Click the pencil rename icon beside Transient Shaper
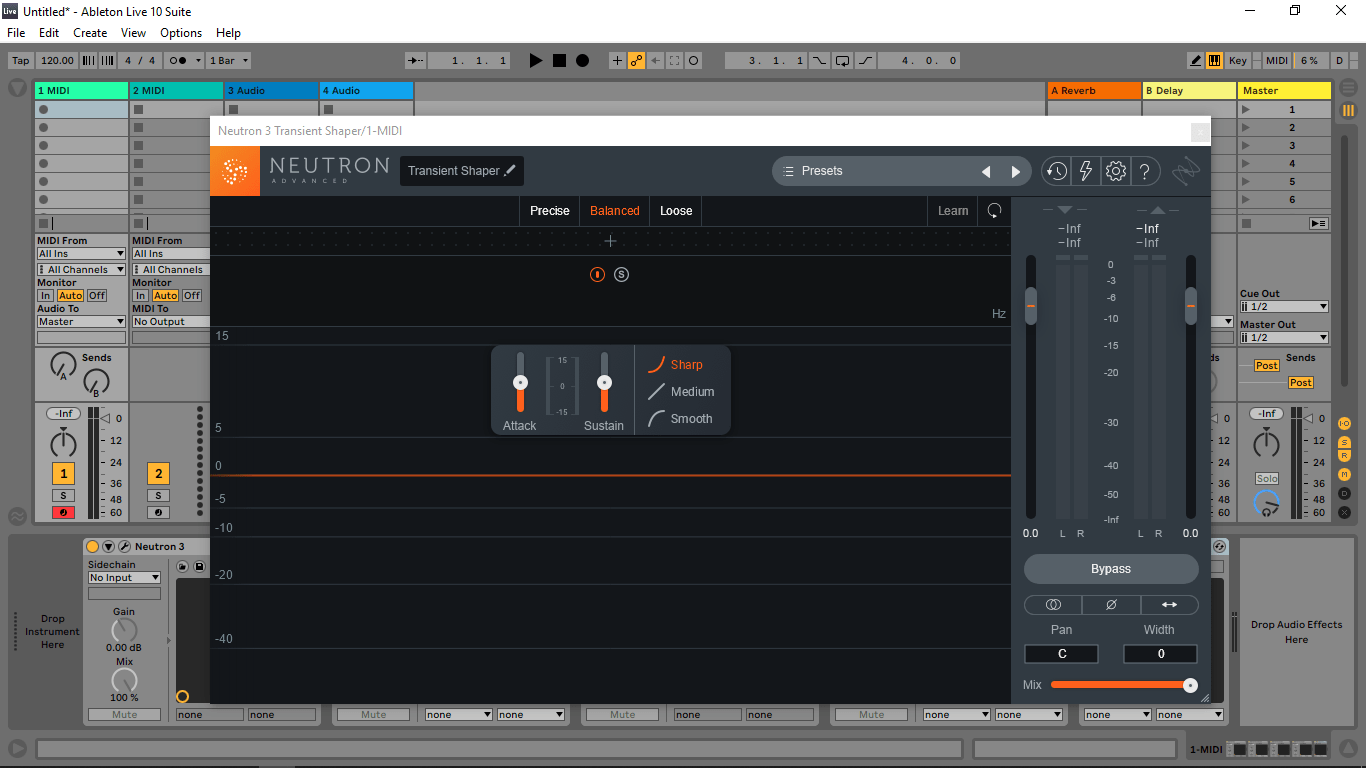The width and height of the screenshot is (1366, 768). tap(510, 171)
